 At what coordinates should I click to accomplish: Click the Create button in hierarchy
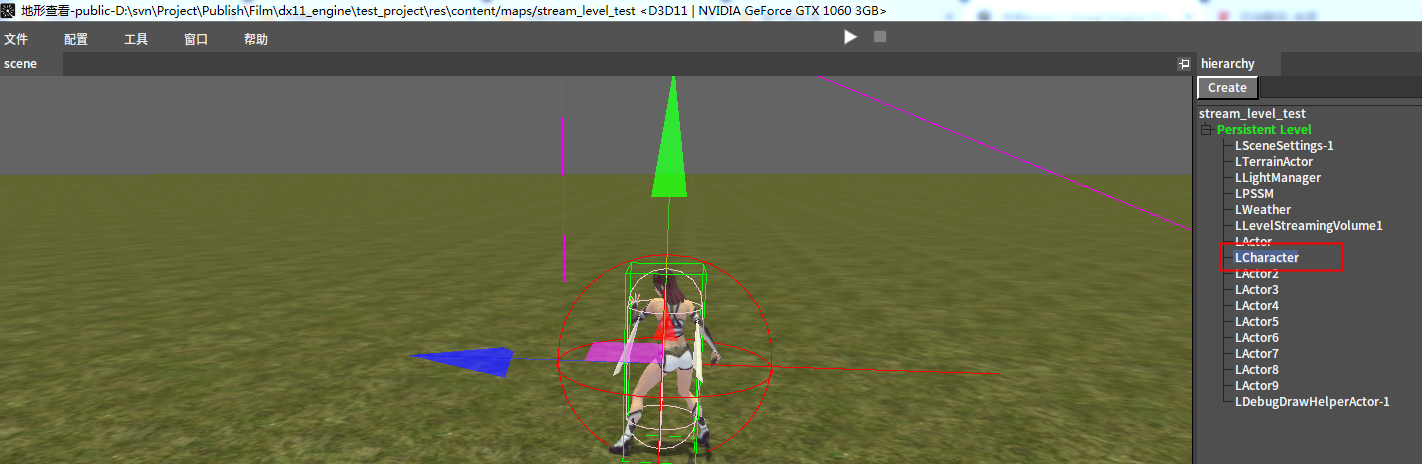[1227, 88]
